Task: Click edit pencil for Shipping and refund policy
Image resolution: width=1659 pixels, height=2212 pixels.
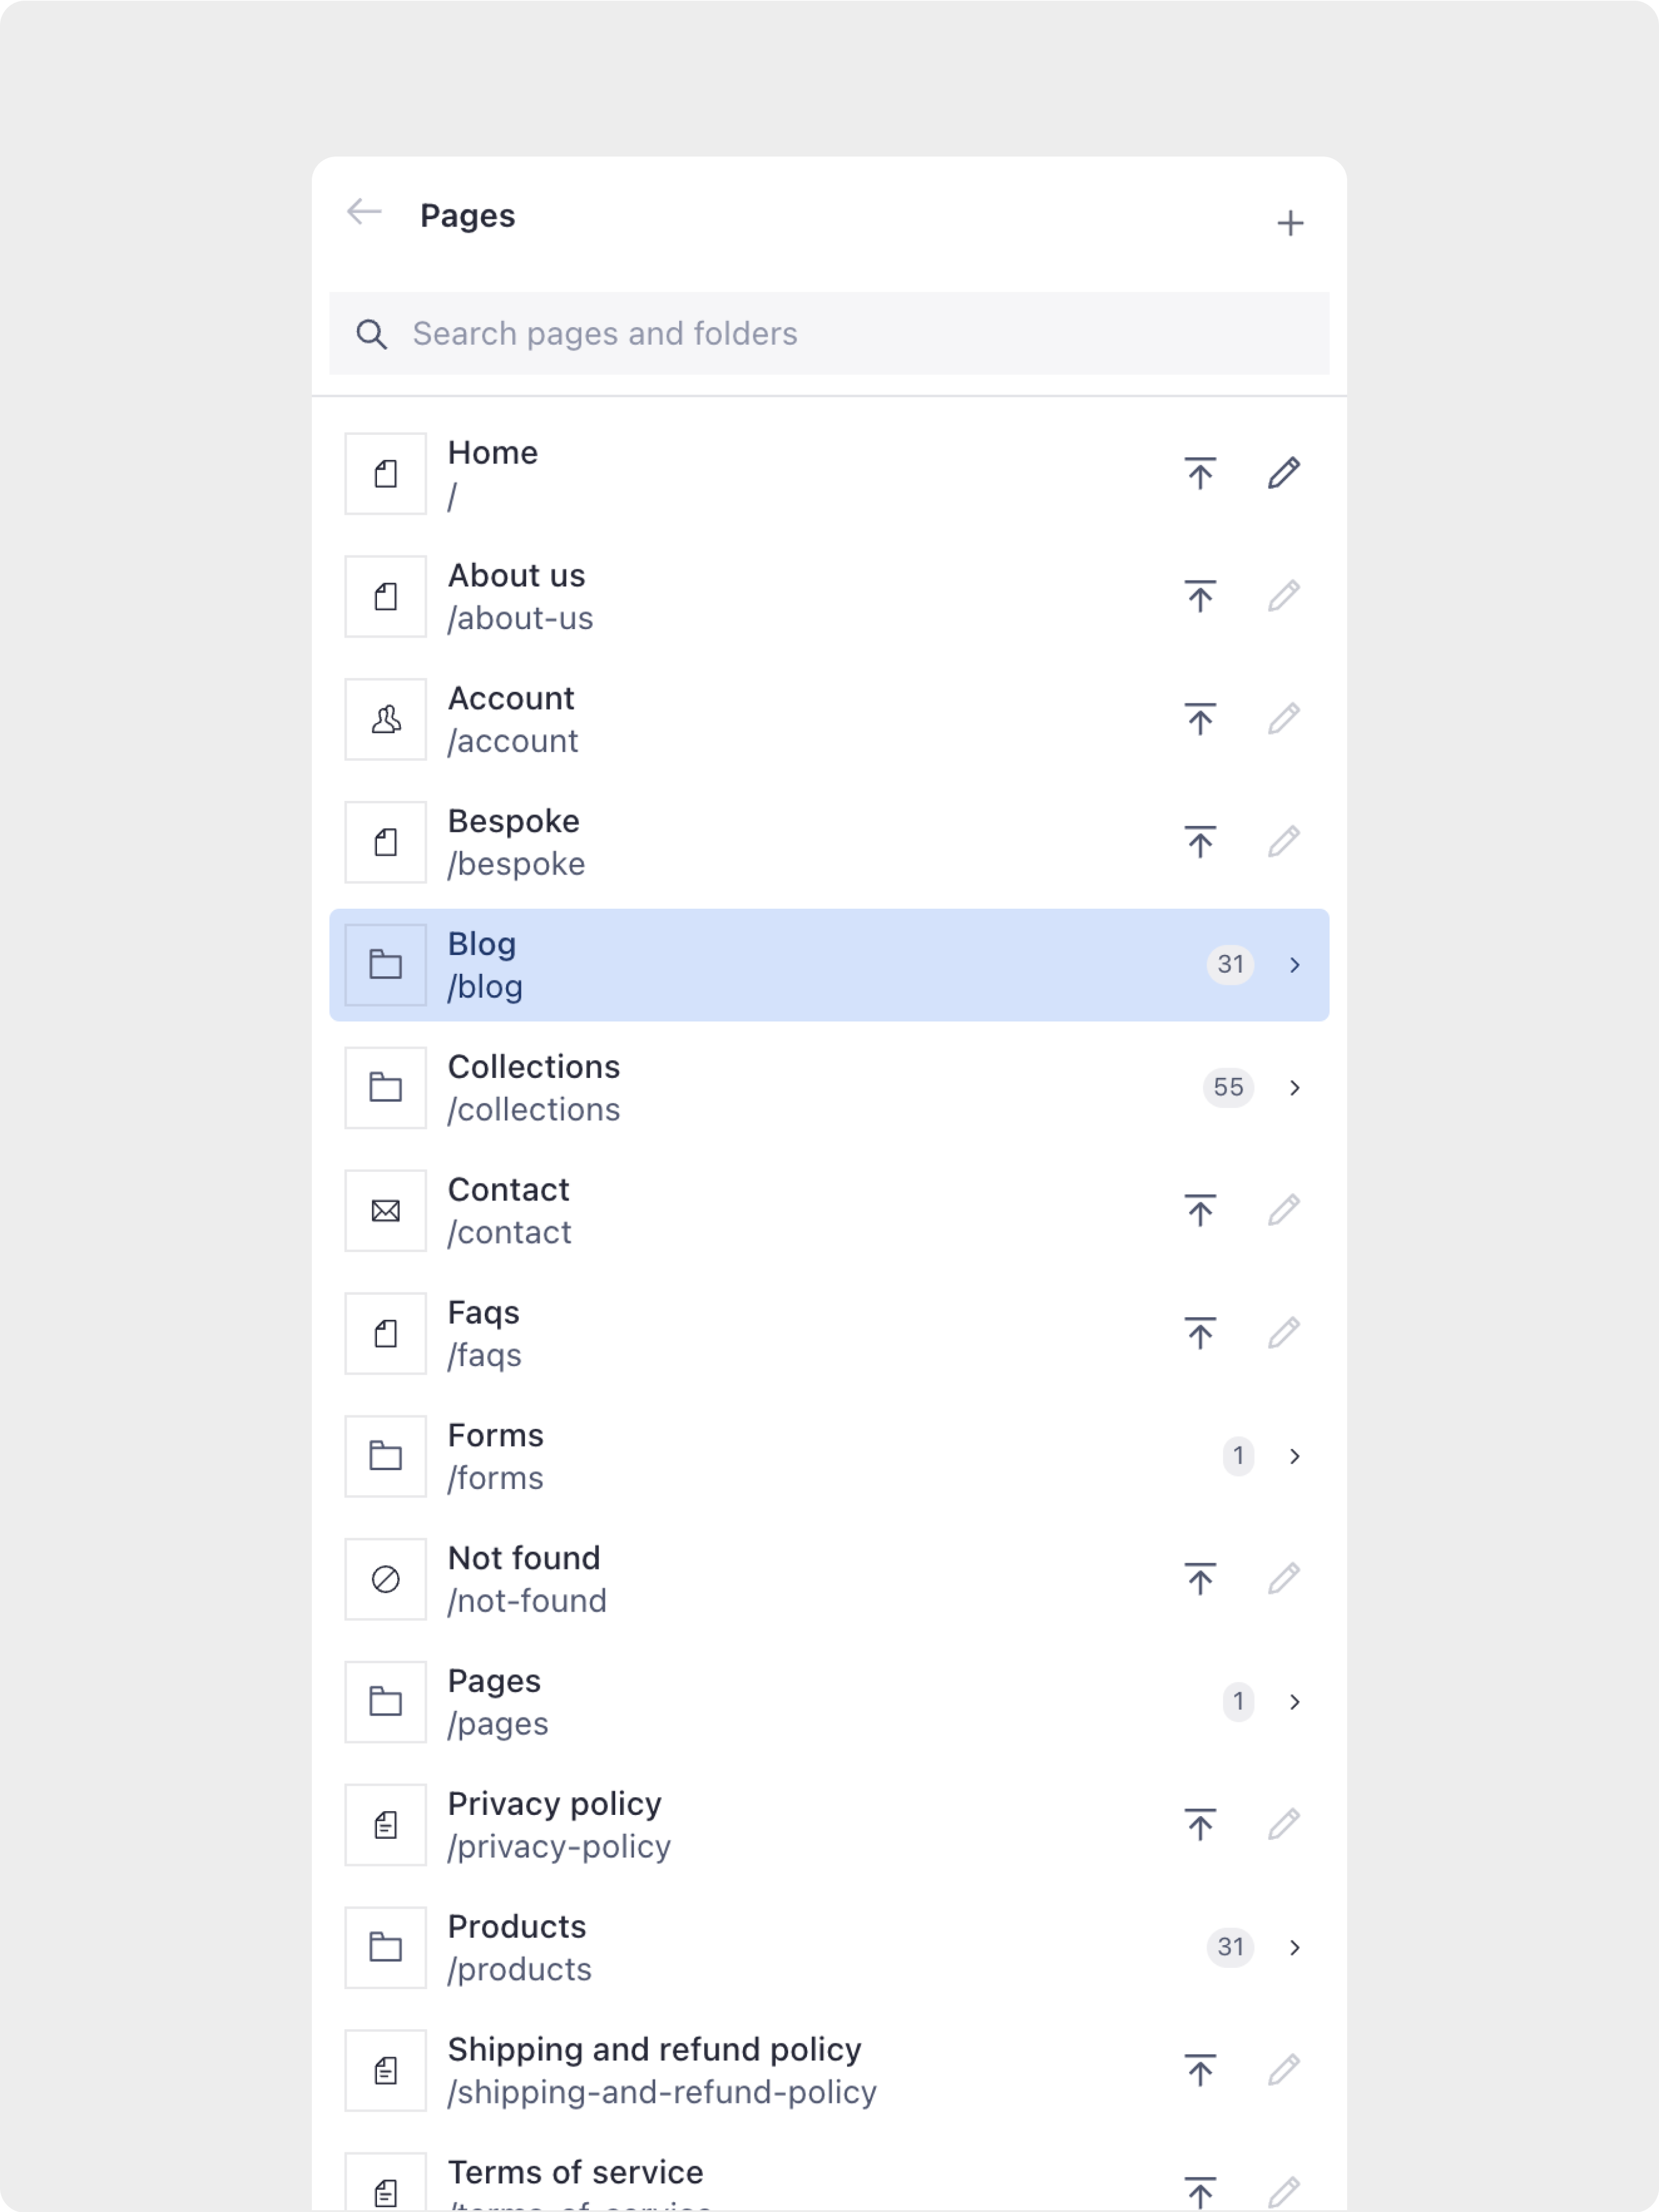Action: (1284, 2070)
